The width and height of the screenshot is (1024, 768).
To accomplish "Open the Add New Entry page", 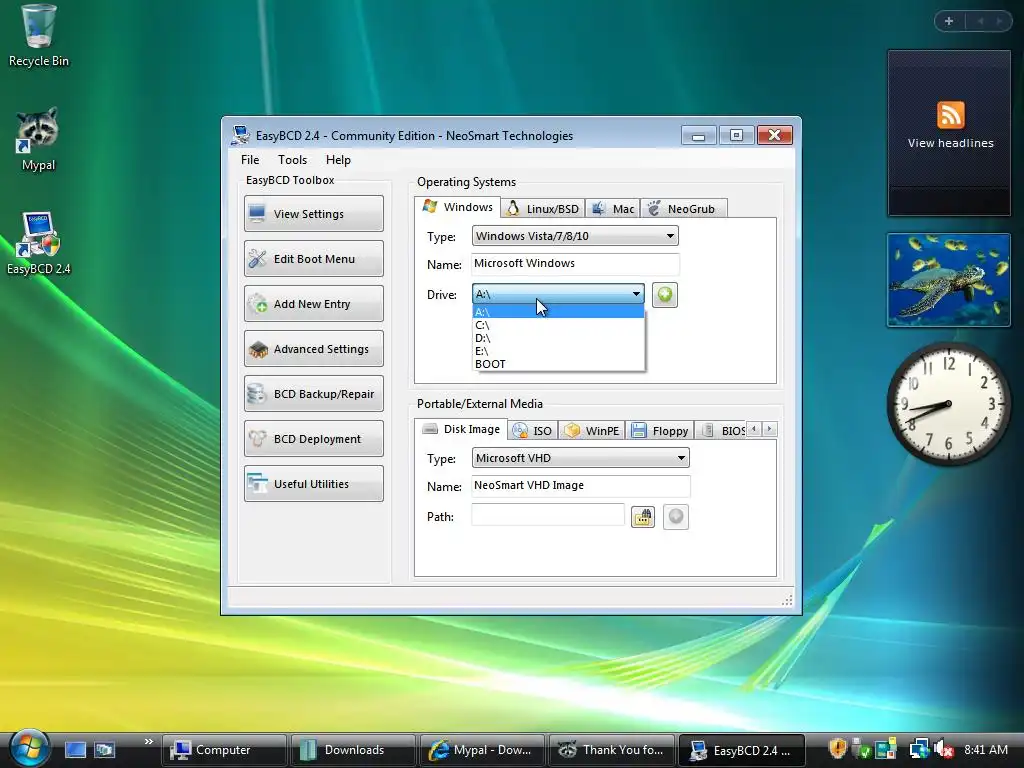I will [x=313, y=304].
